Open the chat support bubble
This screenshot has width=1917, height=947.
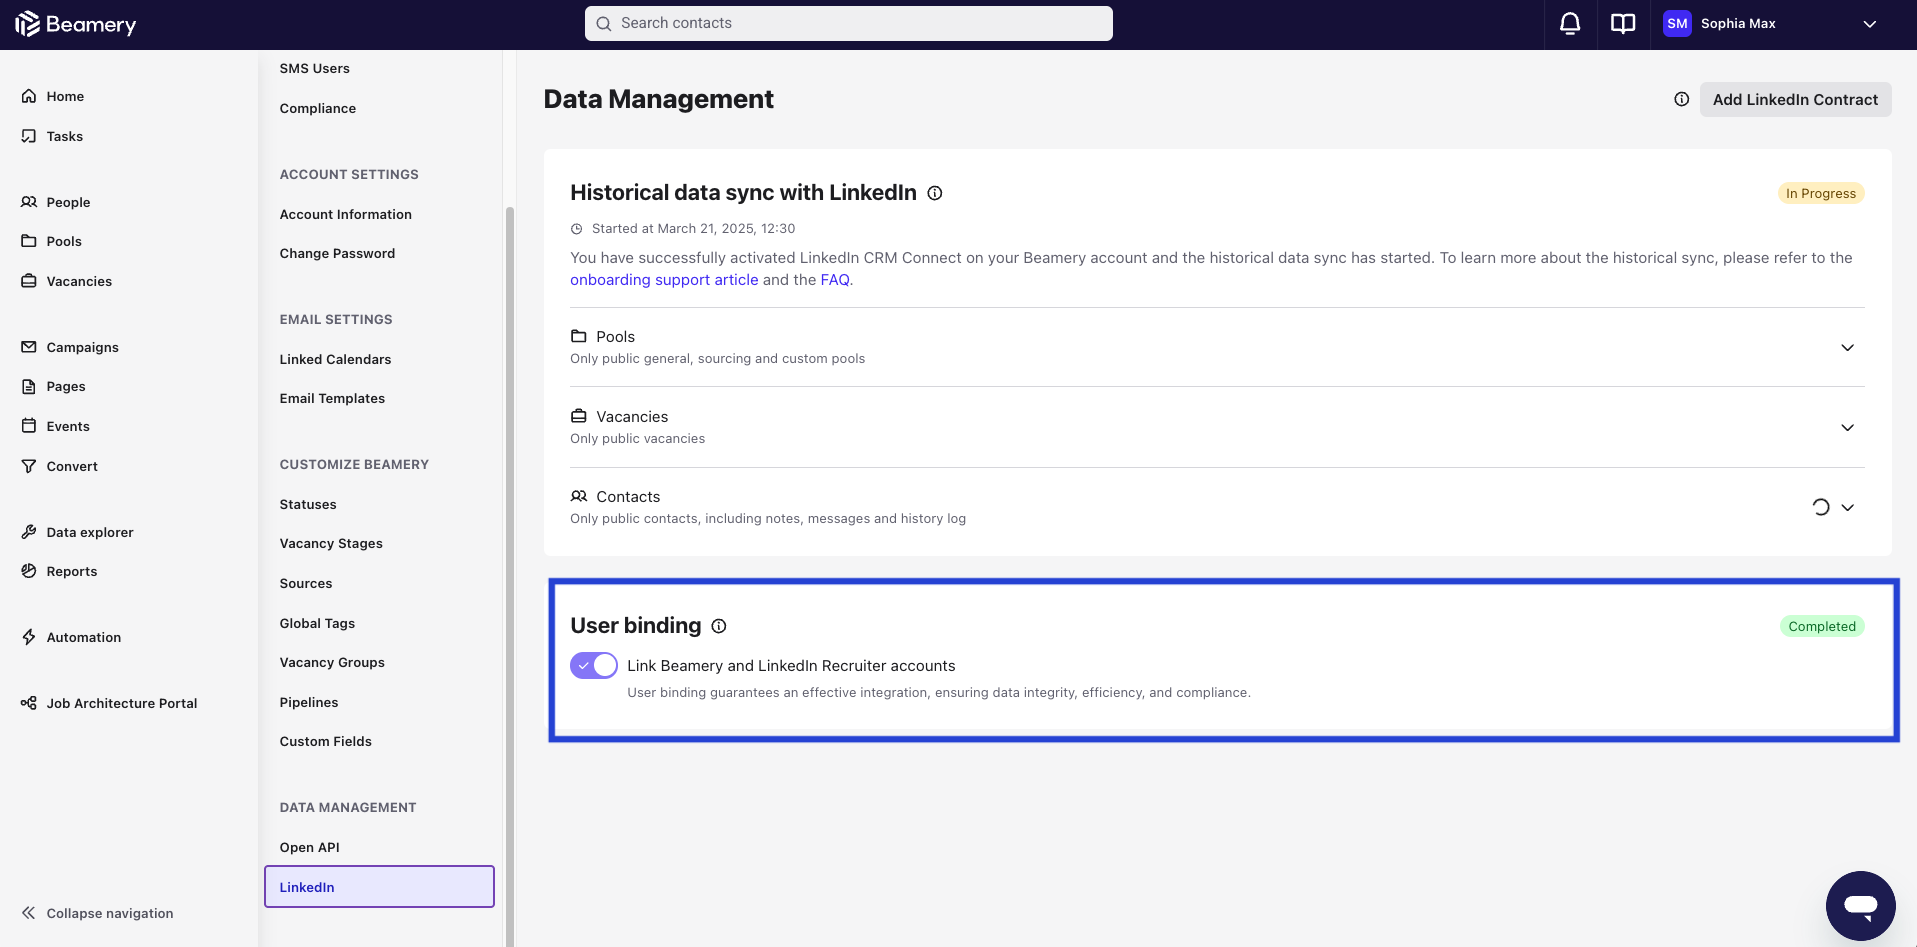tap(1860, 906)
